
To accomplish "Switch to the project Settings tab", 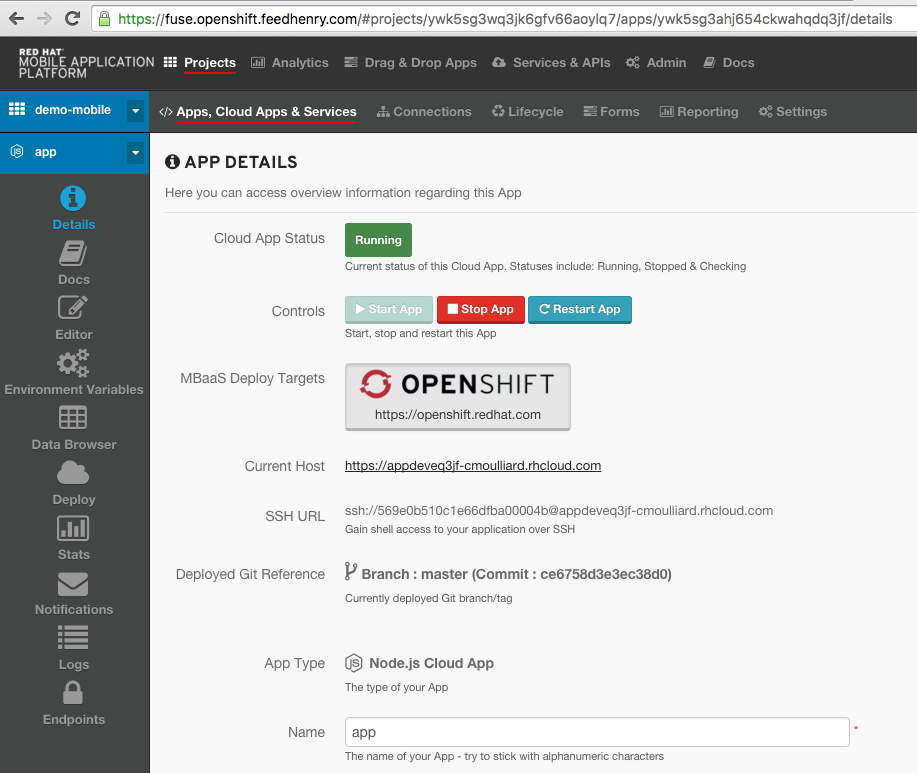I will [792, 112].
